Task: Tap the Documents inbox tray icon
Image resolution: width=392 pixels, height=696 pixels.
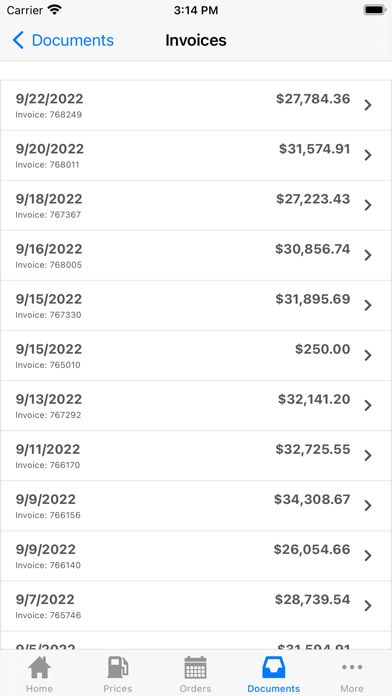Action: pyautogui.click(x=273, y=667)
